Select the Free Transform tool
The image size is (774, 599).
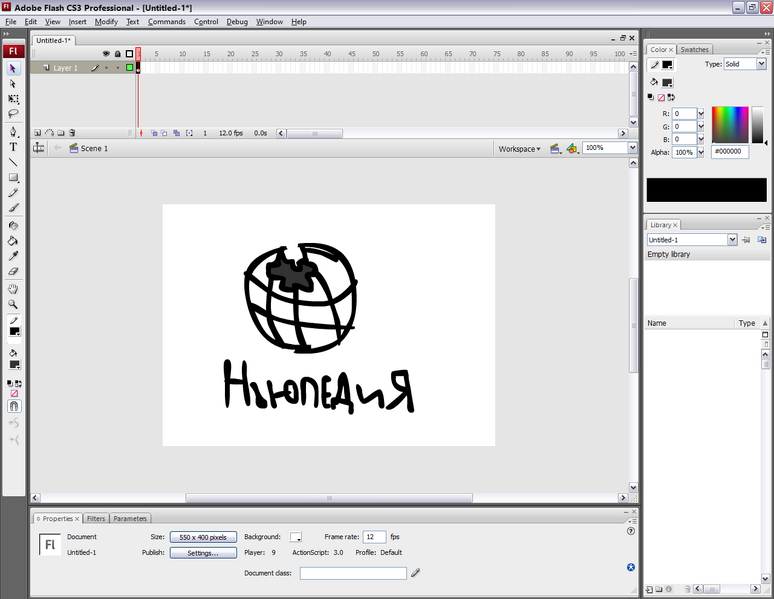13,99
